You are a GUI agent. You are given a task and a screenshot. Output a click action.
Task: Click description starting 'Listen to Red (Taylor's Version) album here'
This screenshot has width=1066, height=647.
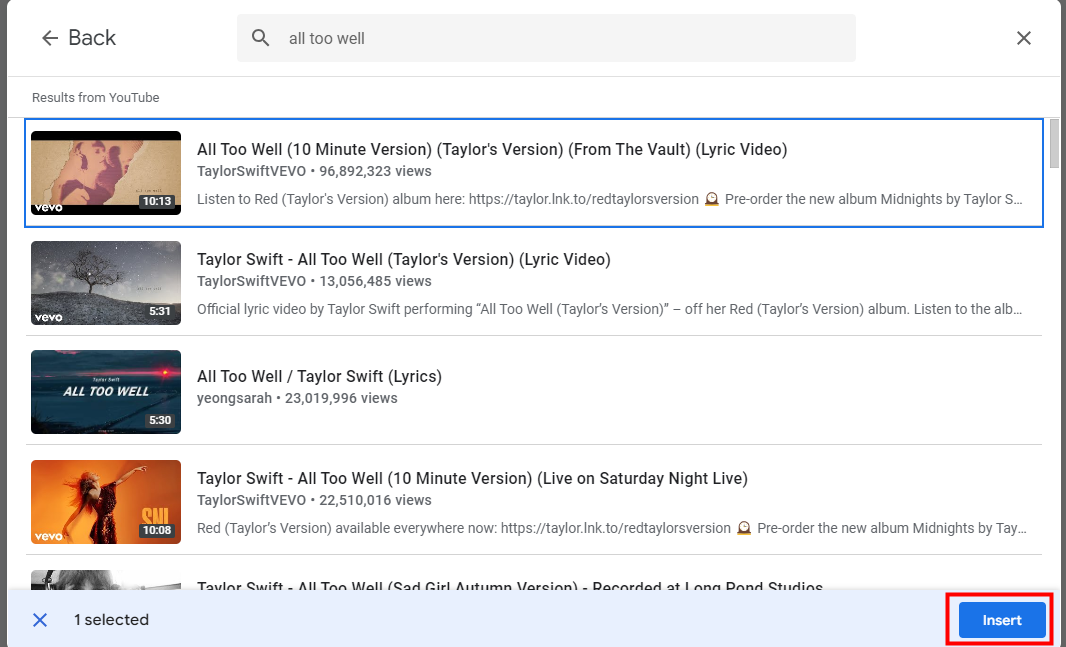[x=610, y=199]
